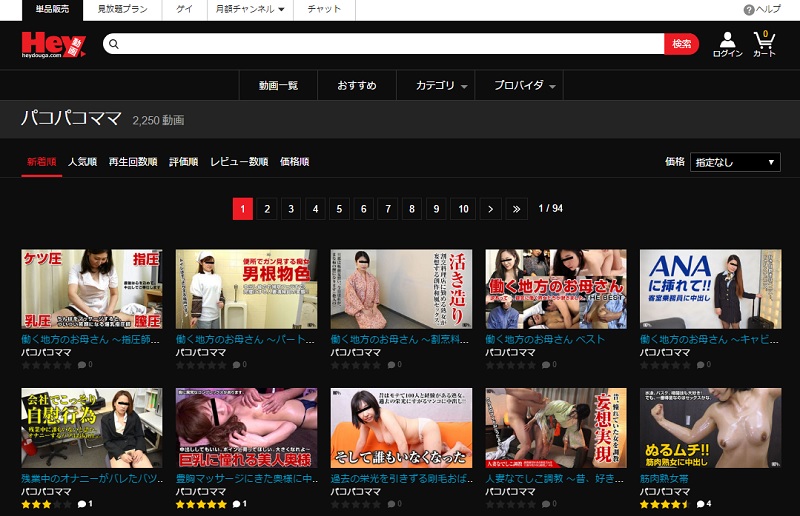Viewport: 800px width, 516px height.
Task: Open the カテゴリ dropdown menu
Action: (442, 86)
